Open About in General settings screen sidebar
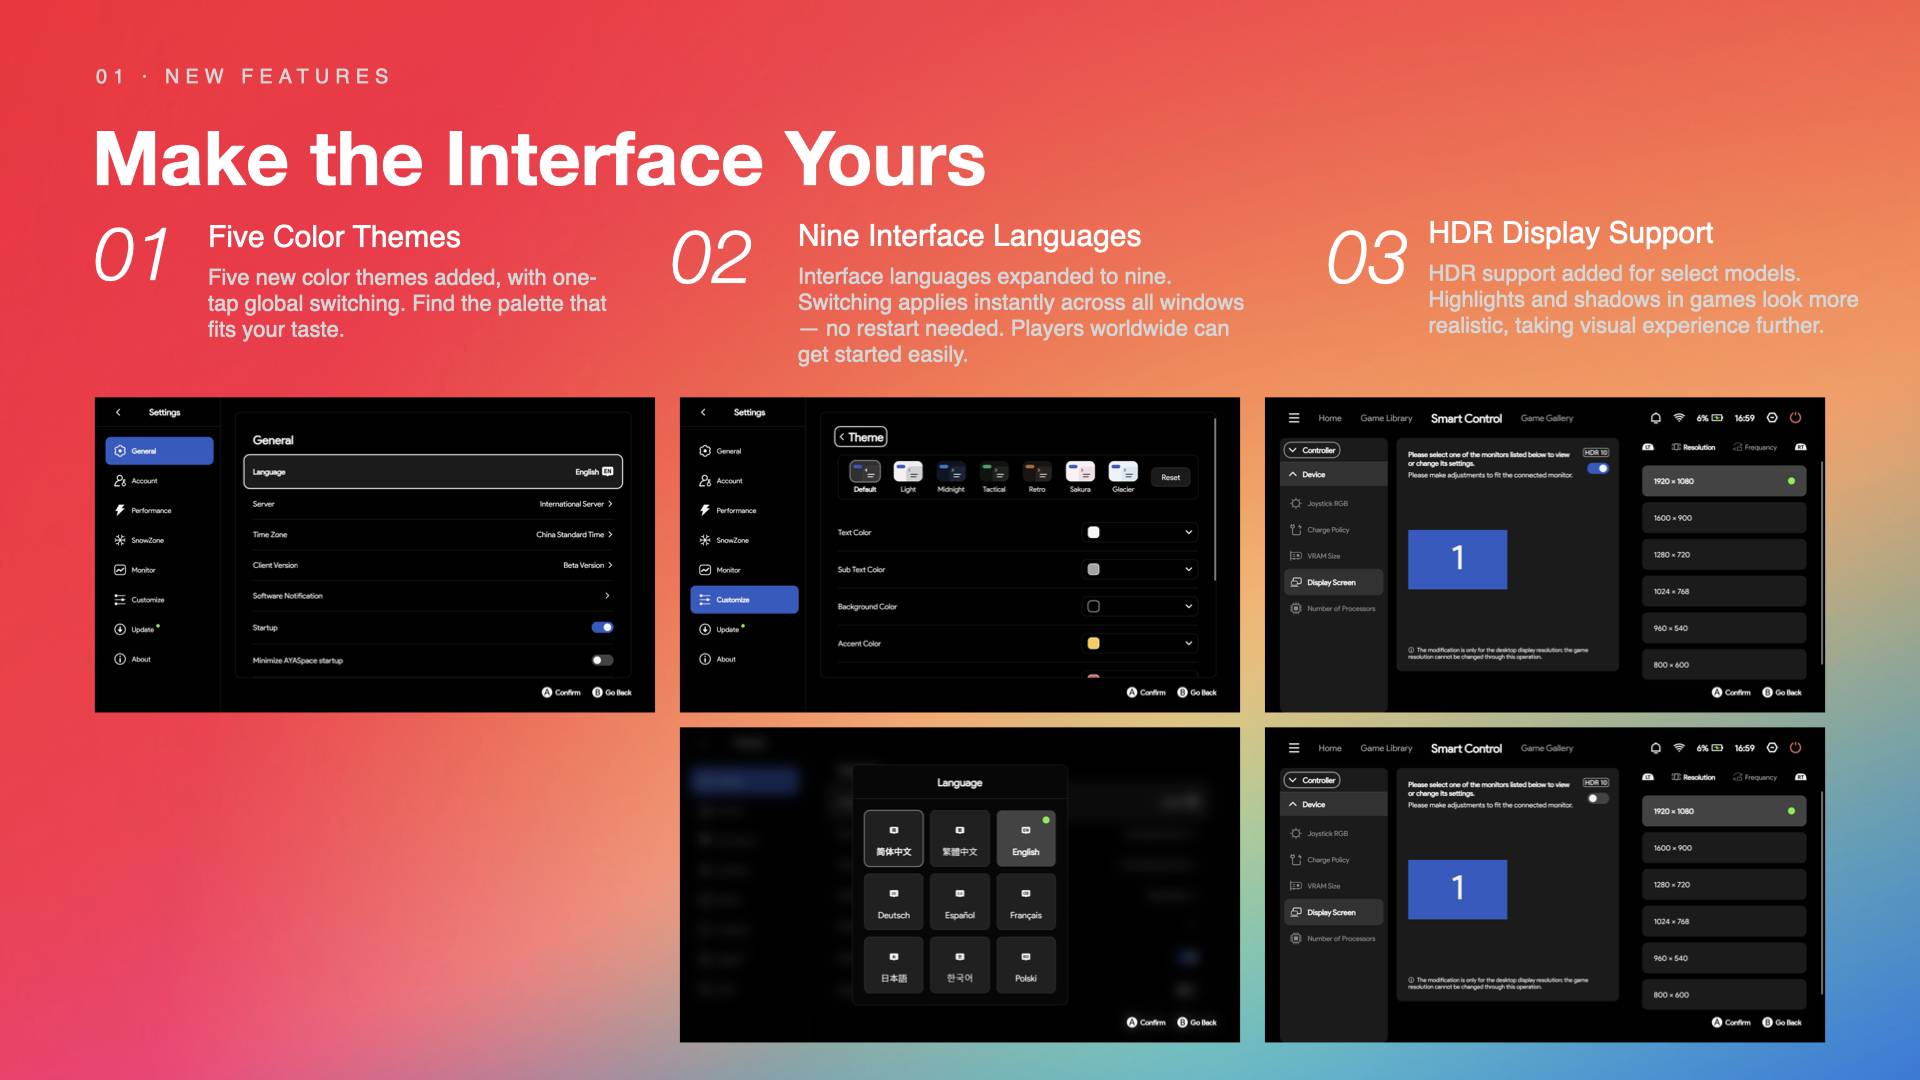The height and width of the screenshot is (1080, 1920). tap(133, 659)
